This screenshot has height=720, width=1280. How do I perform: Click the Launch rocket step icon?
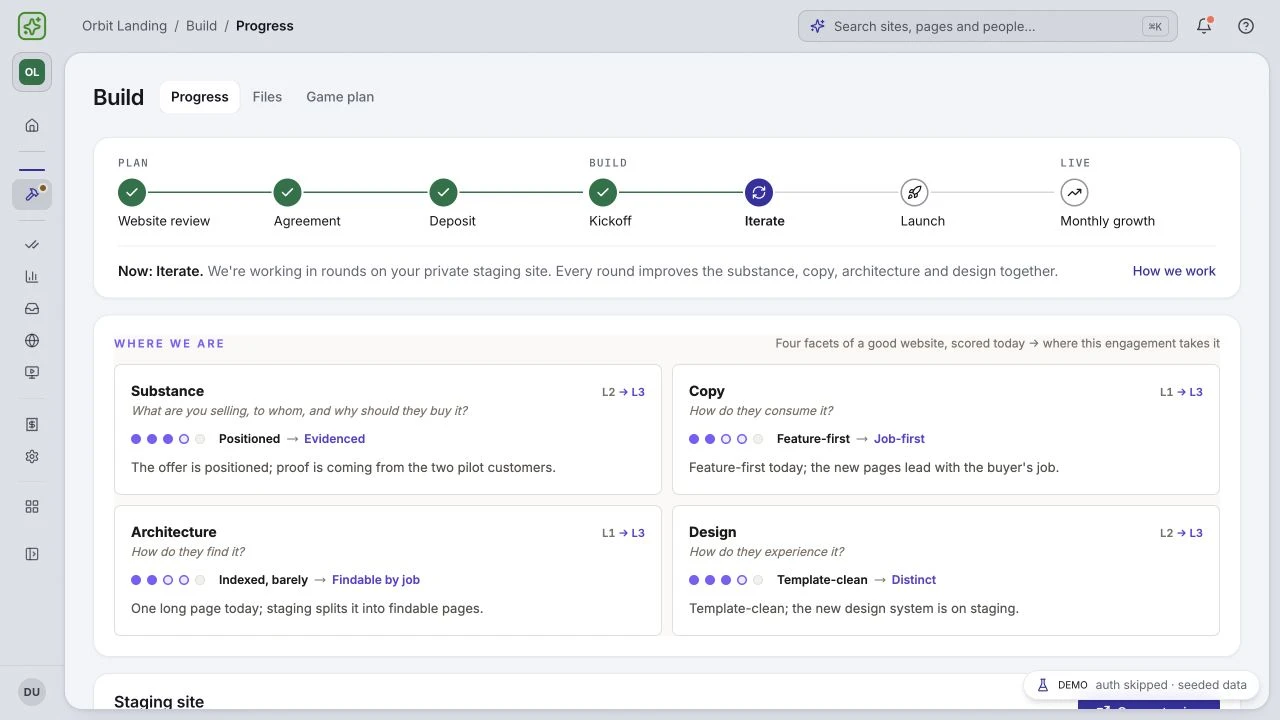tap(914, 192)
